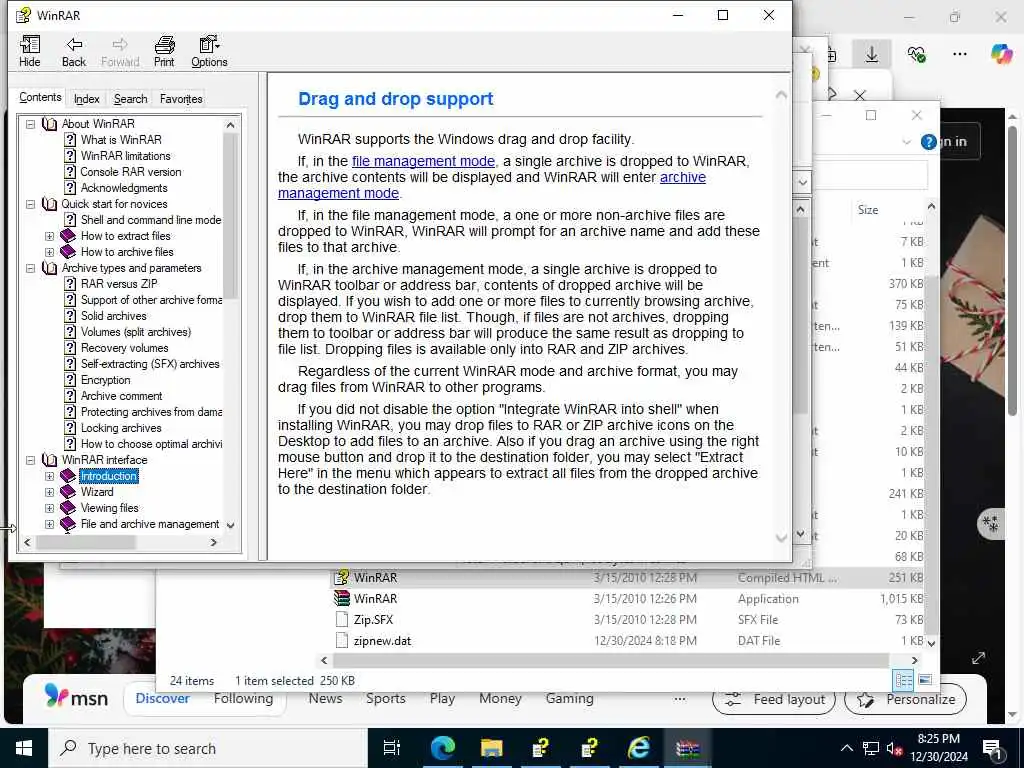Image resolution: width=1024 pixels, height=768 pixels.
Task: Click the Size column header in Explorer
Action: click(x=868, y=210)
